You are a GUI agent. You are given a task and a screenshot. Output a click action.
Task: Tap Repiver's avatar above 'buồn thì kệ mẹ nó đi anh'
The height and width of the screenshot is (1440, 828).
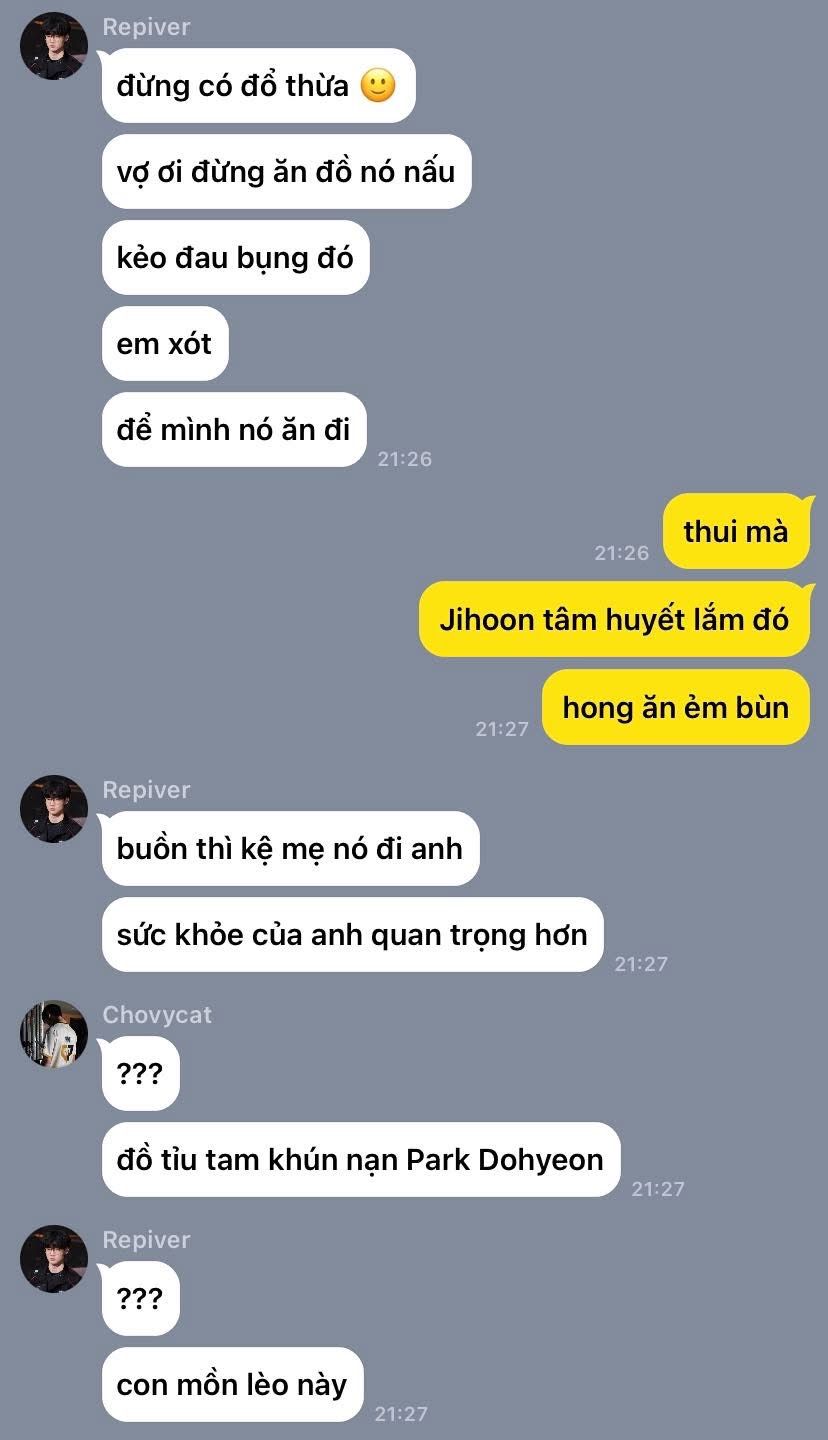click(54, 809)
